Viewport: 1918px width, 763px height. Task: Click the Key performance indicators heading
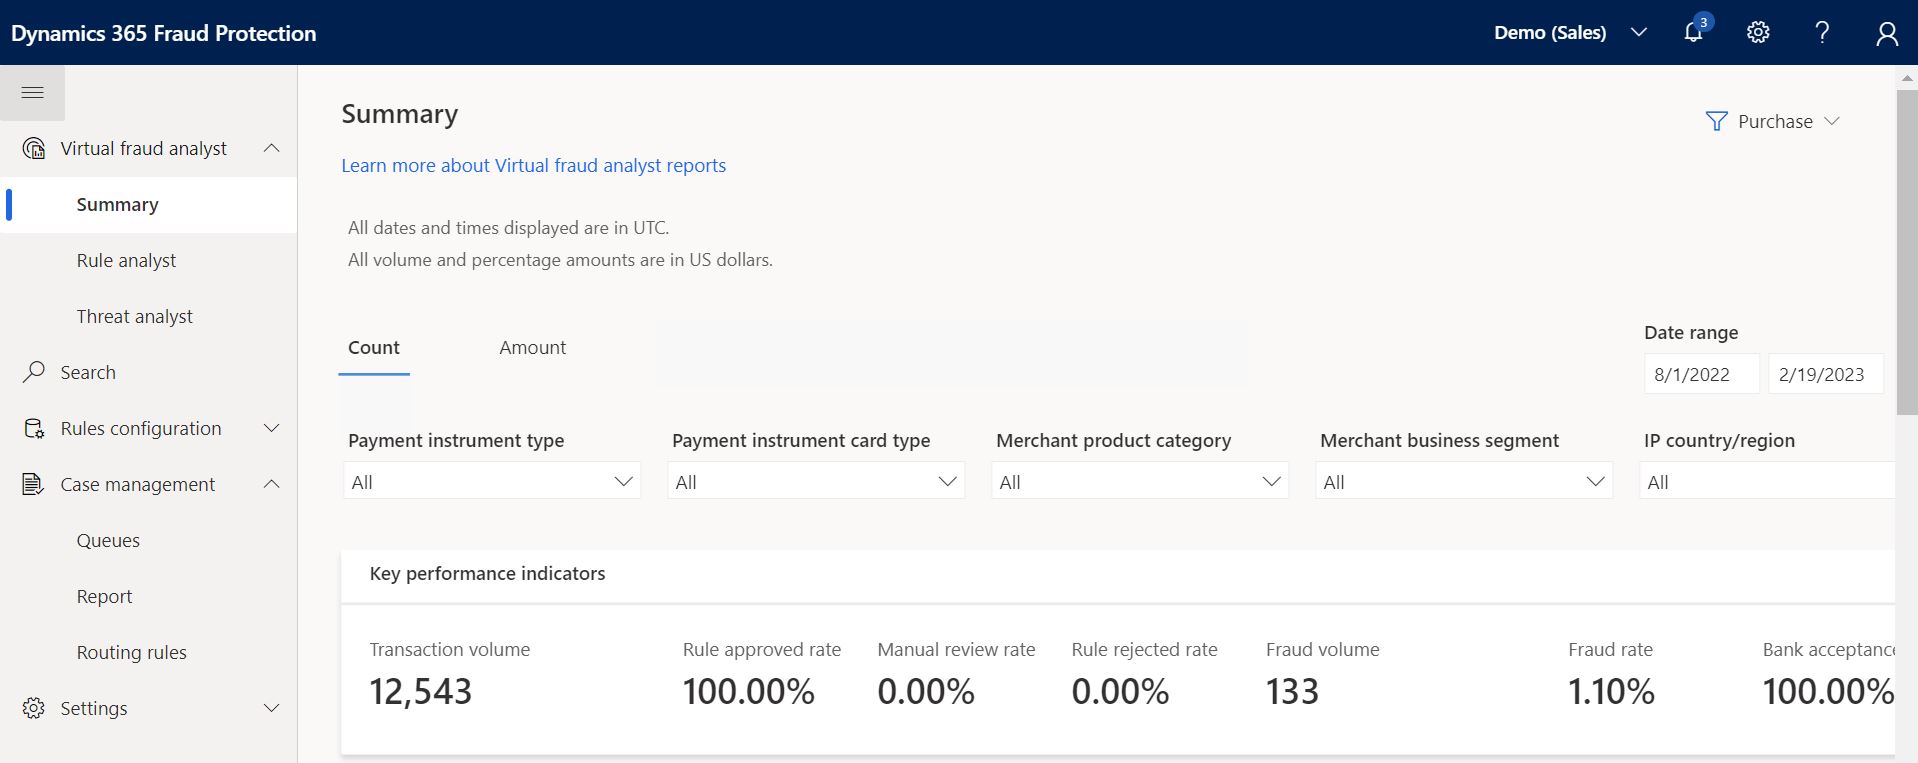pos(488,574)
